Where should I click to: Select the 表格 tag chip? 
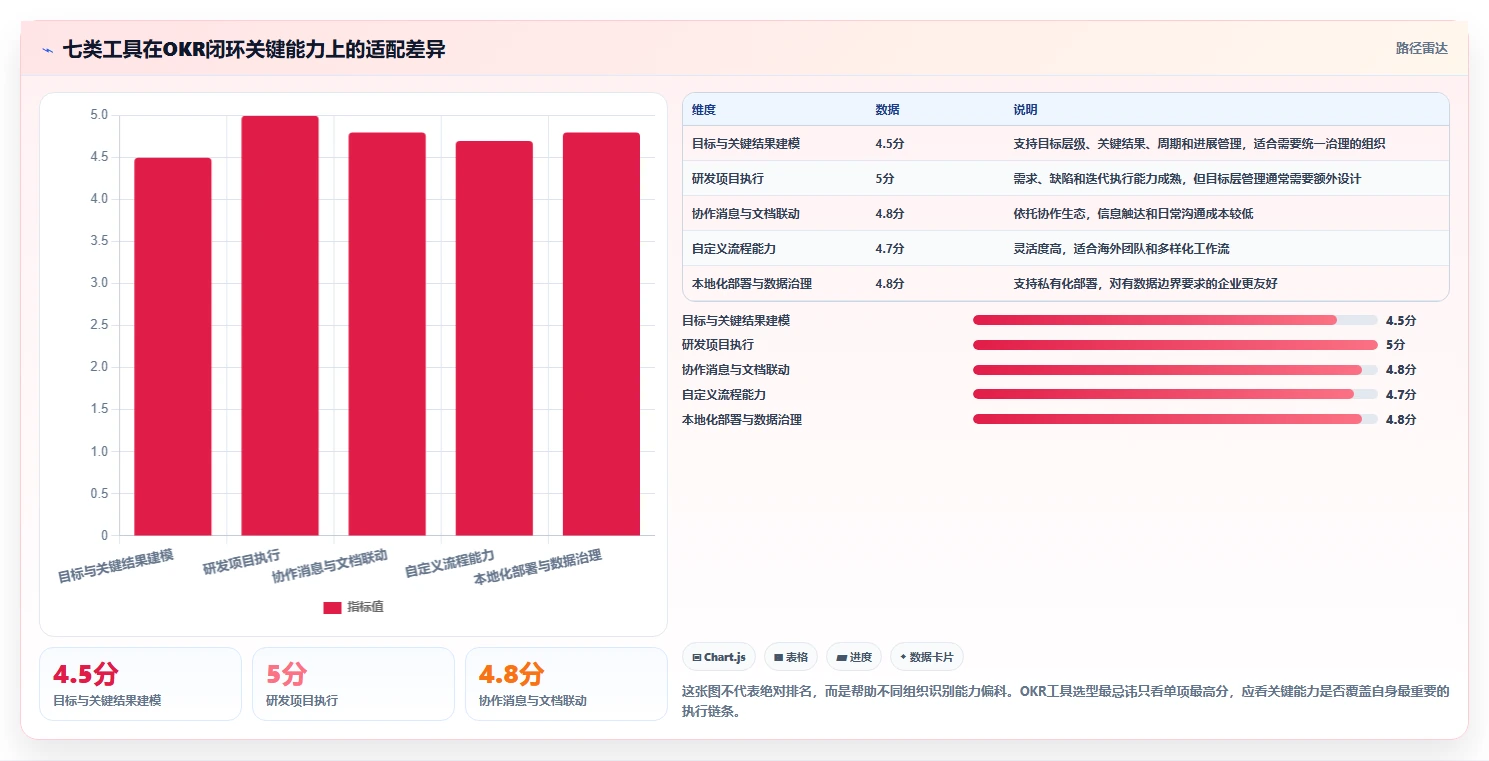point(791,657)
